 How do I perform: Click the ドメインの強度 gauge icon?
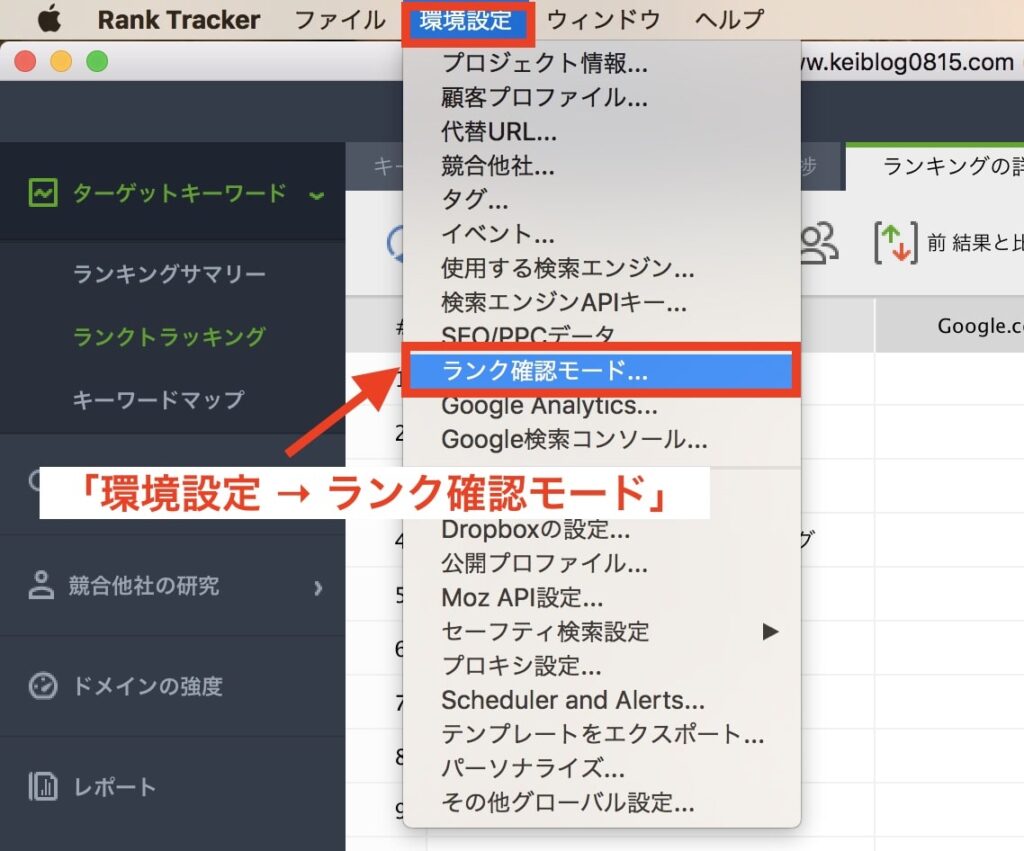tap(43, 686)
